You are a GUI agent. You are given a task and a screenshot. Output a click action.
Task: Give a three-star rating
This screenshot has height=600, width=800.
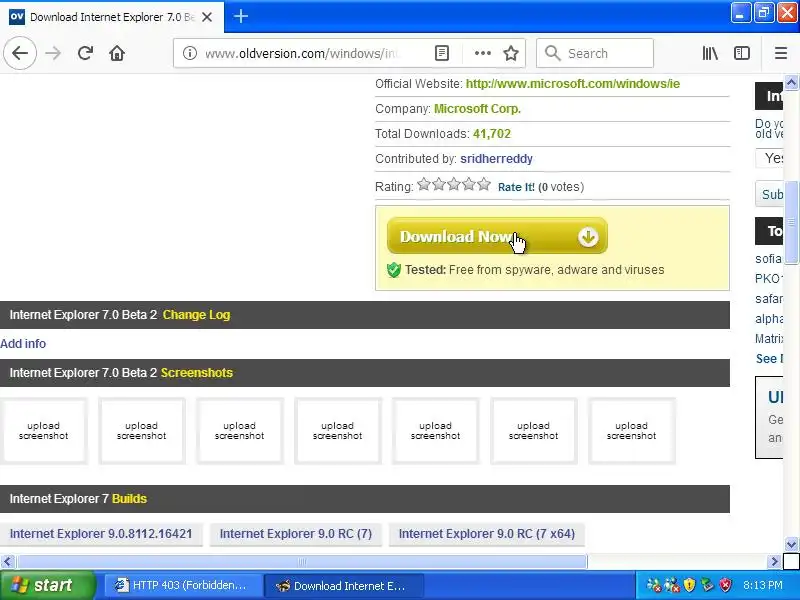pyautogui.click(x=454, y=184)
